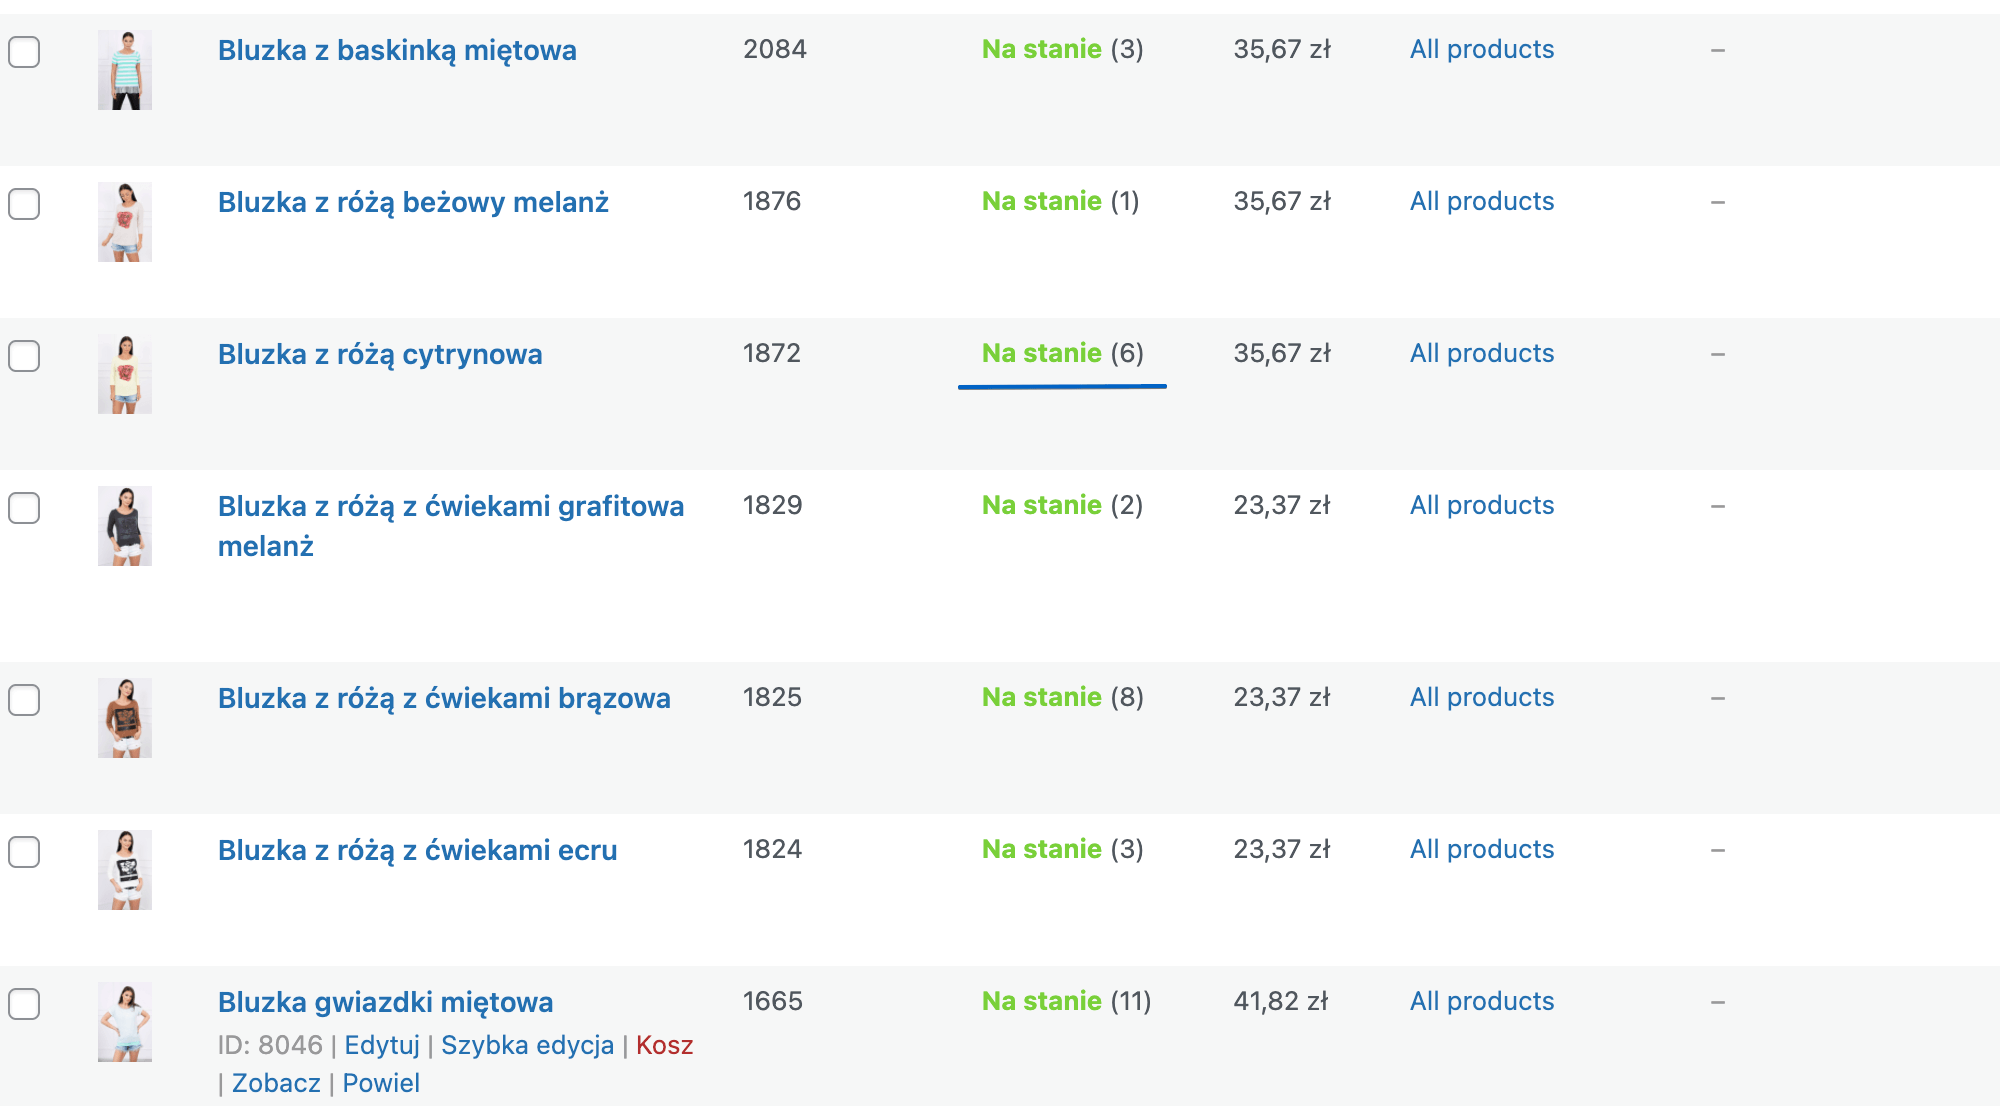The image size is (2000, 1106).
Task: Click price of Bluzka z baskinką miętowa
Action: click(x=1282, y=49)
